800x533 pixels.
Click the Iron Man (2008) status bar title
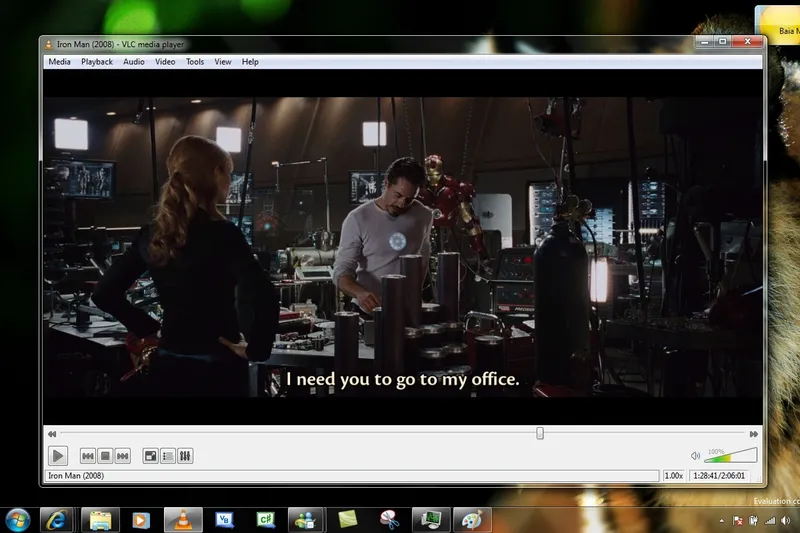pyautogui.click(x=76, y=475)
